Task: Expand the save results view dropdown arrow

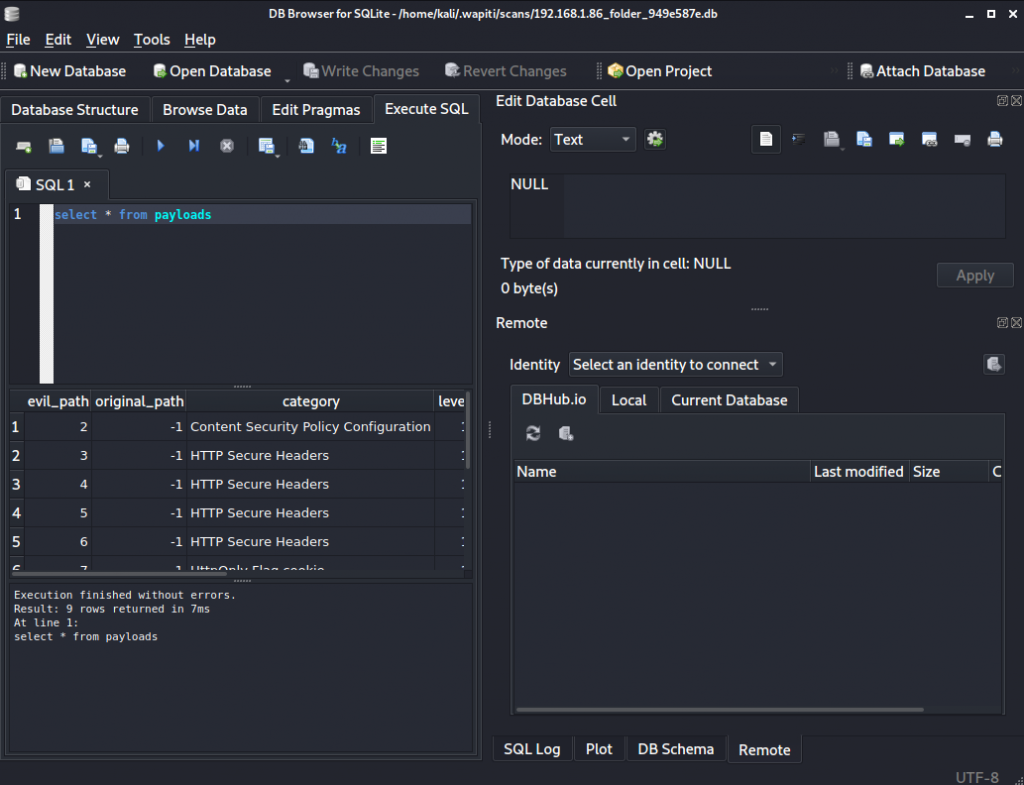Action: [277, 155]
